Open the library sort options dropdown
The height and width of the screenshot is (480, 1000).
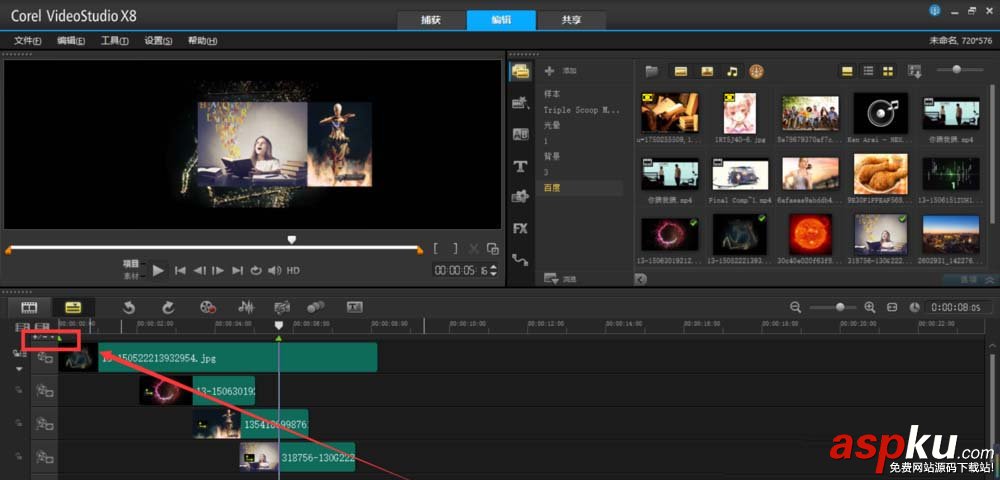(915, 71)
